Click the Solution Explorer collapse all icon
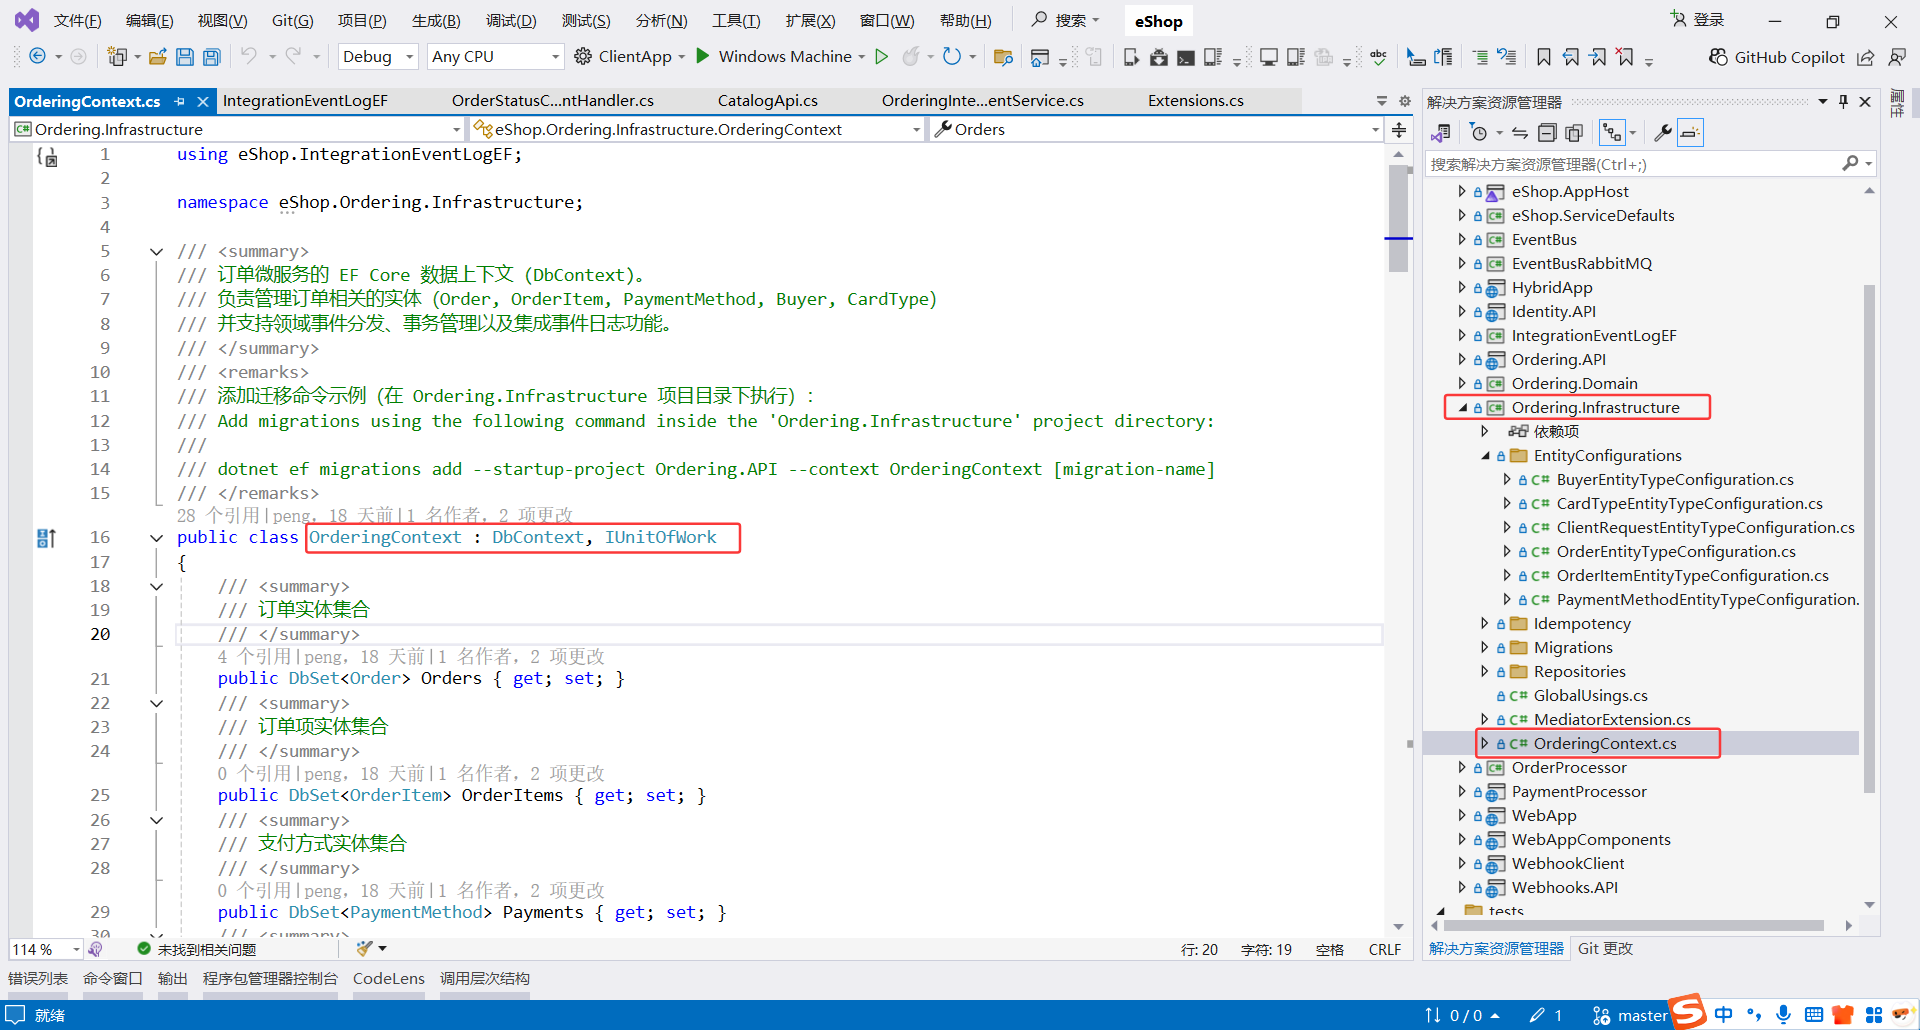This screenshot has height=1030, width=1920. [1547, 133]
